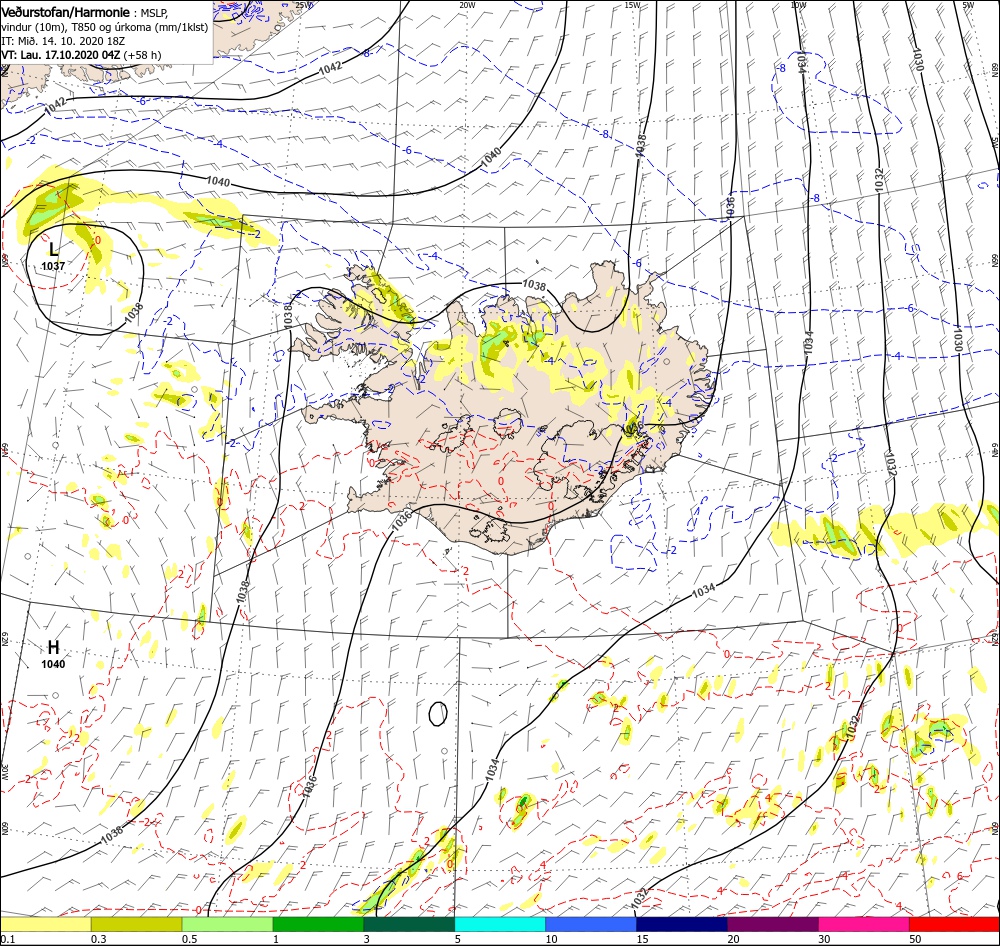Click the olive 0.3 precipitation legend swatch
The width and height of the screenshot is (1000, 946).
point(136,924)
